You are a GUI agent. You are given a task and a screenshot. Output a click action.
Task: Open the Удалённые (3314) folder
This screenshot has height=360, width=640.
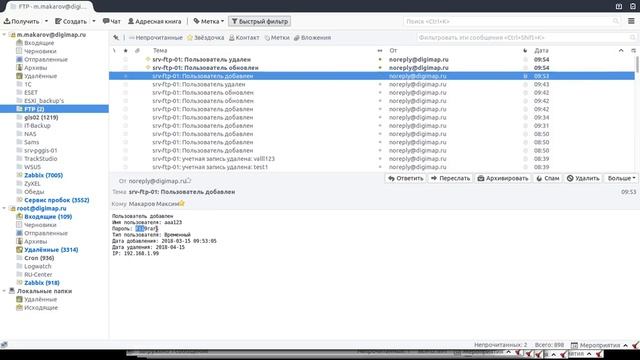(x=51, y=250)
